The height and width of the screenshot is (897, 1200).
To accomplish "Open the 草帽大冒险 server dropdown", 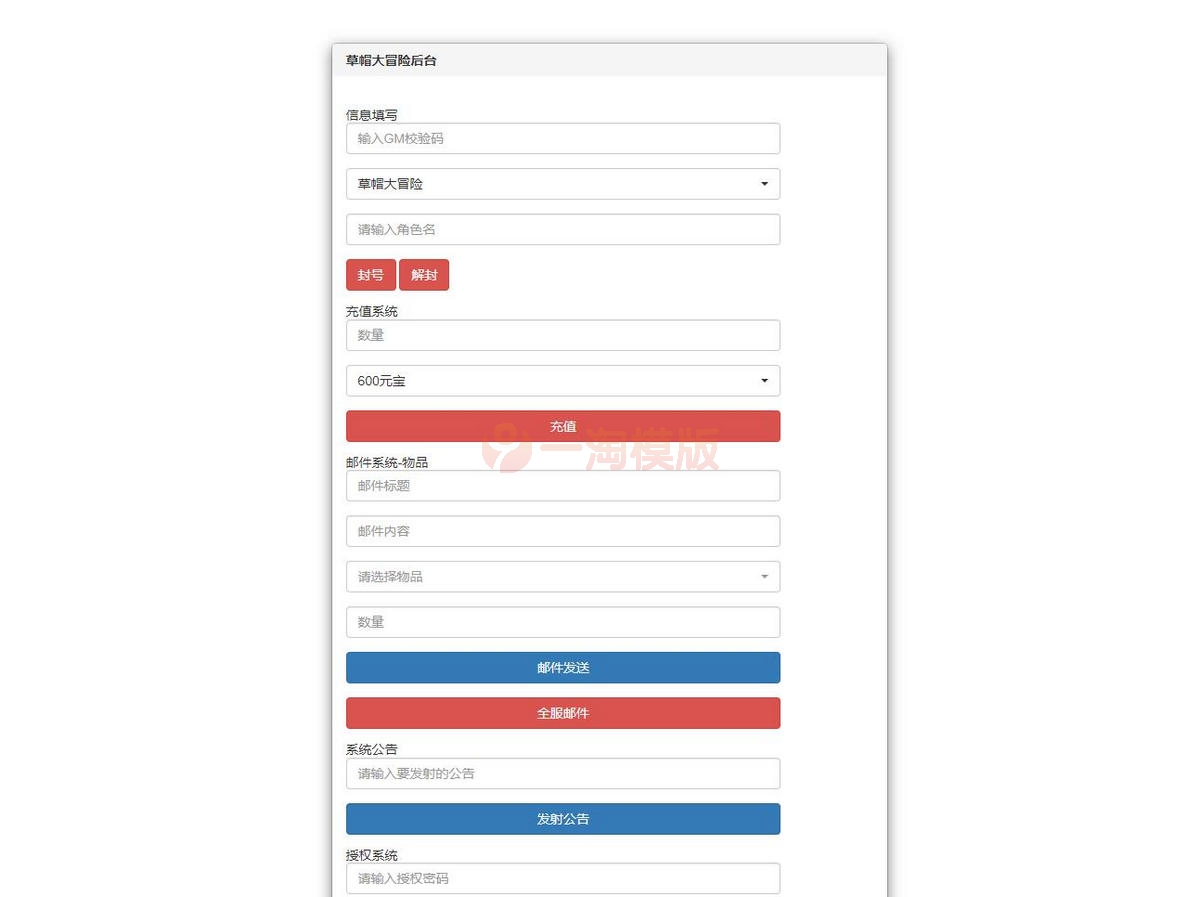I will click(x=562, y=184).
